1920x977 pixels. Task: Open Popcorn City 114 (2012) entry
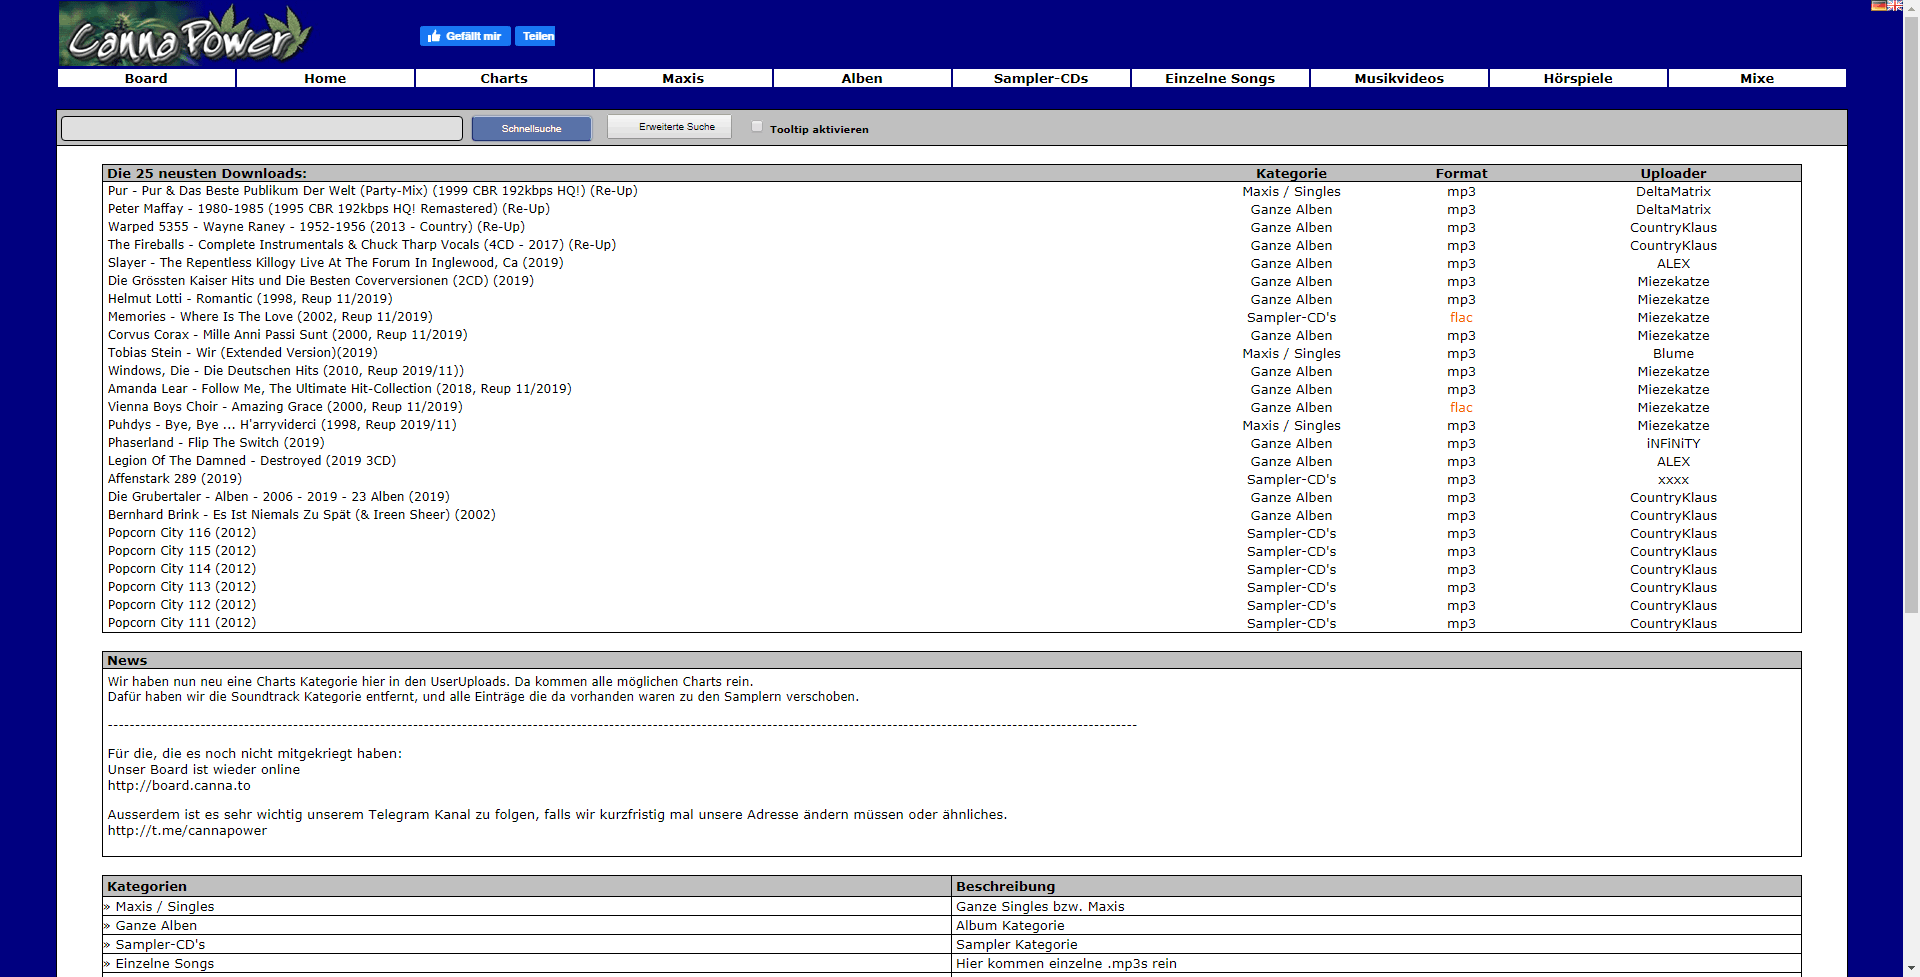182,569
